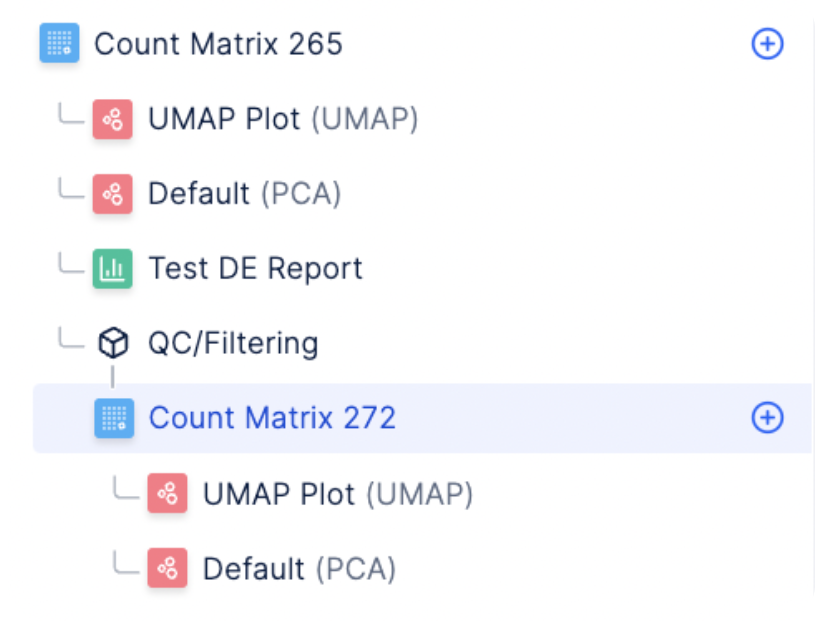Screen dimensions: 822x632
Task: Open UMAP Plot (UMAP) label under Count Matrix 265
Action: (283, 119)
